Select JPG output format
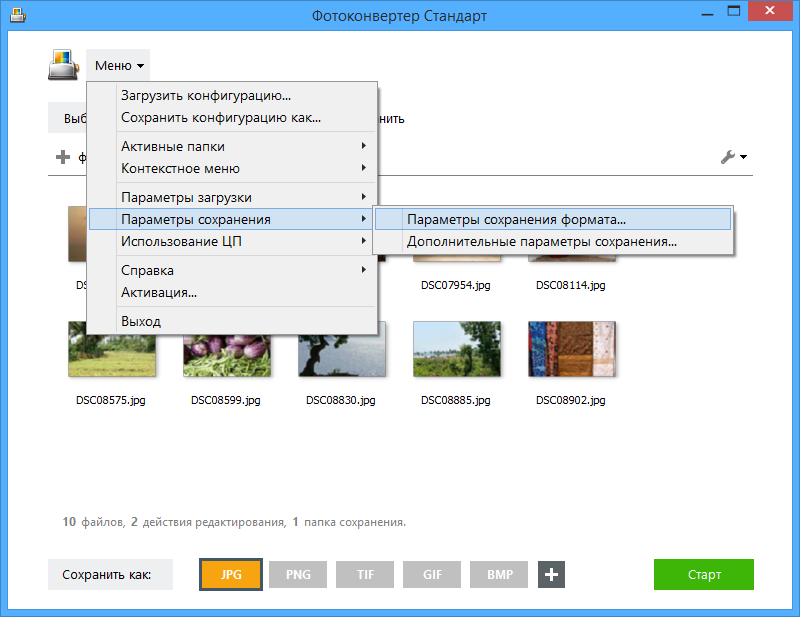The image size is (800, 617). (231, 575)
